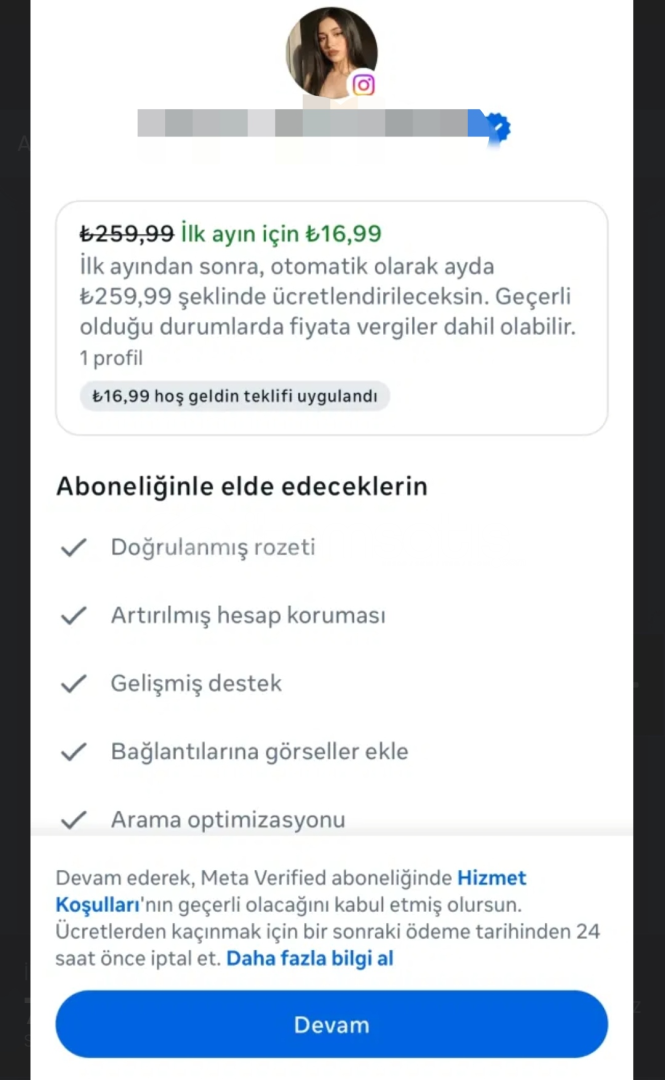Click the Aboneliğinle elde edeceklerin heading
Screen dimensions: 665x1080
click(242, 487)
